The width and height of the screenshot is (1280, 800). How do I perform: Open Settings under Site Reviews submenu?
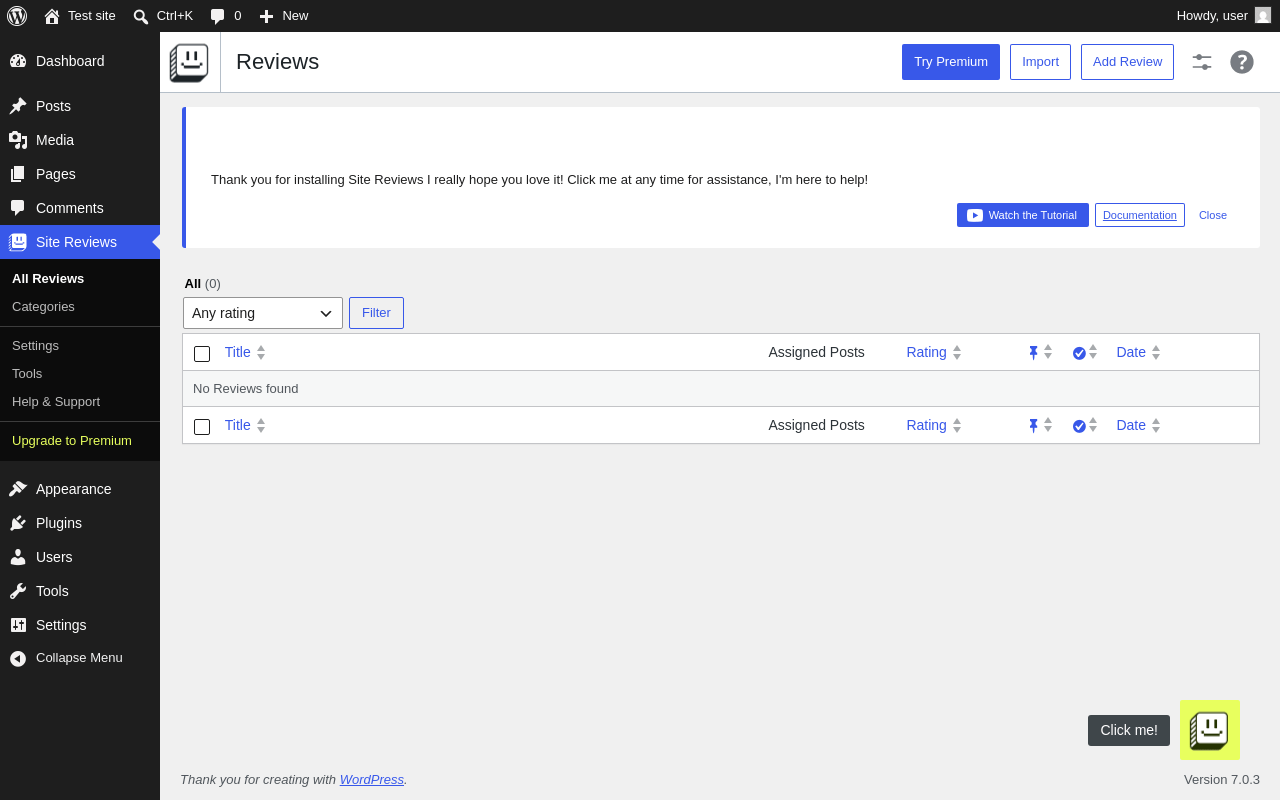tap(35, 345)
